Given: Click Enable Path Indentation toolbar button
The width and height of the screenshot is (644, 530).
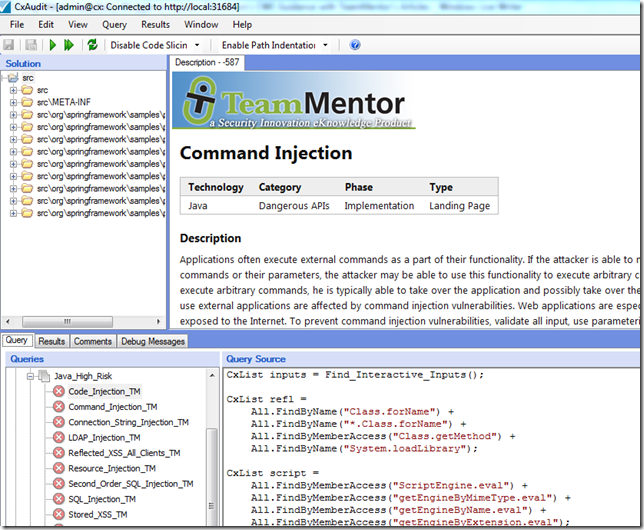Looking at the screenshot, I should [269, 45].
